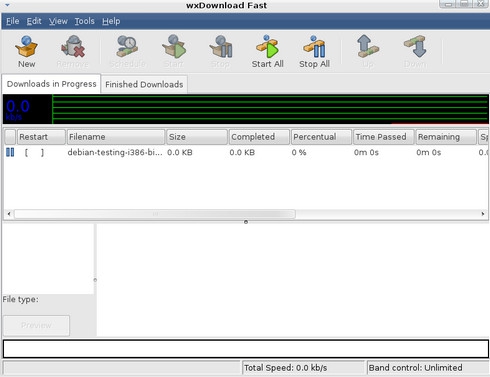490x377 pixels.
Task: Sort by Filename column header
Action: click(x=116, y=137)
